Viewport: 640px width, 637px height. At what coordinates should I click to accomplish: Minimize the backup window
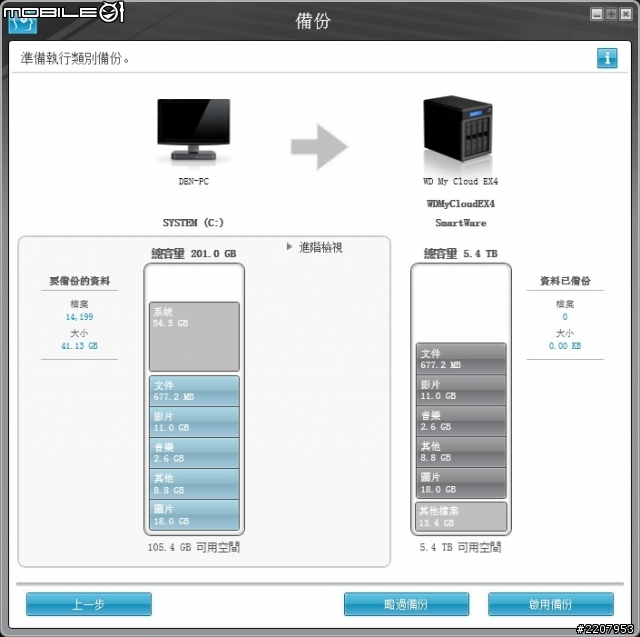[x=597, y=14]
